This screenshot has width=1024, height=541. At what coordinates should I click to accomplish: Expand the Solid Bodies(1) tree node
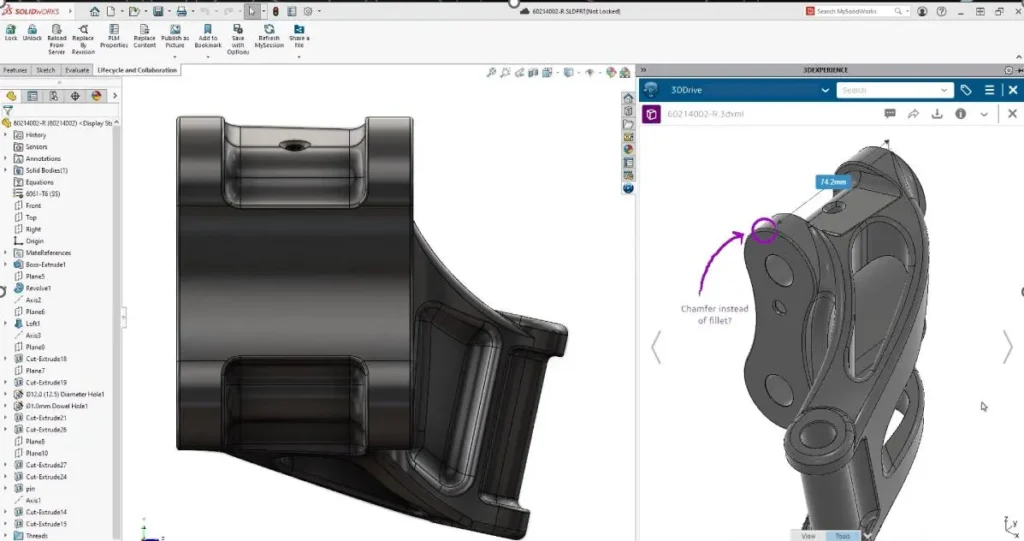coord(5,170)
